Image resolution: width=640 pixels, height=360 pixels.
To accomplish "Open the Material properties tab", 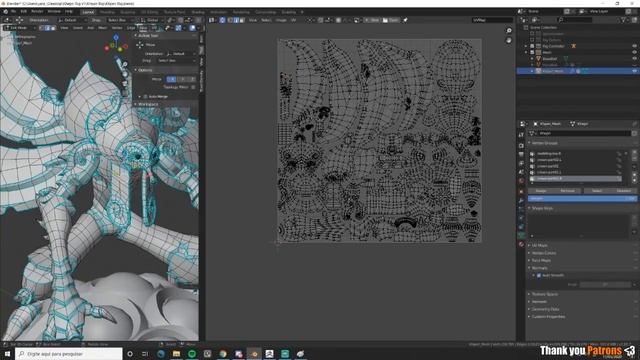I will 521,244.
